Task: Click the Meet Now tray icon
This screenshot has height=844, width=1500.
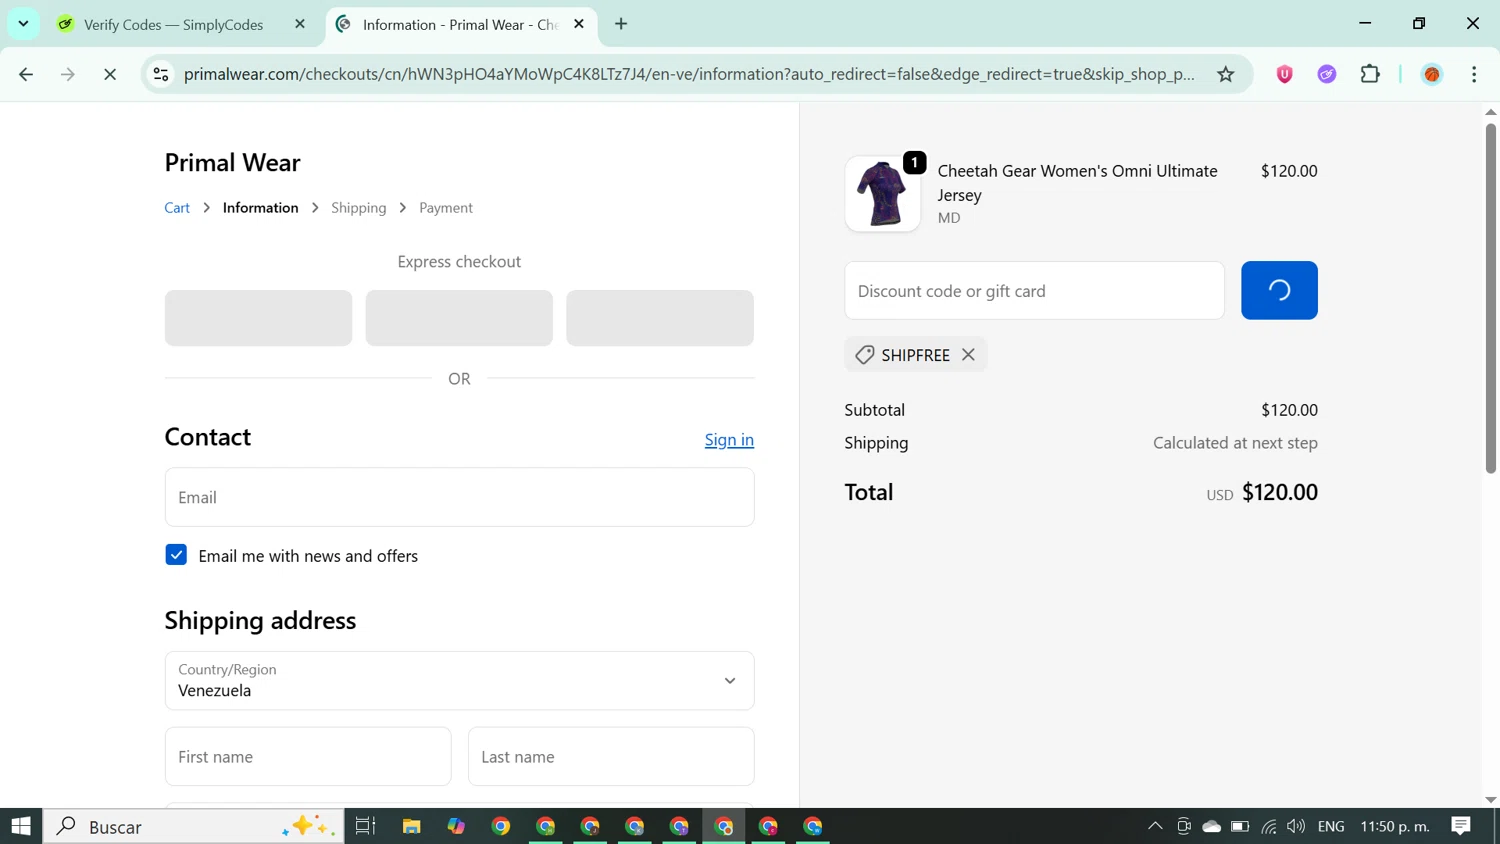Action: point(1184,826)
